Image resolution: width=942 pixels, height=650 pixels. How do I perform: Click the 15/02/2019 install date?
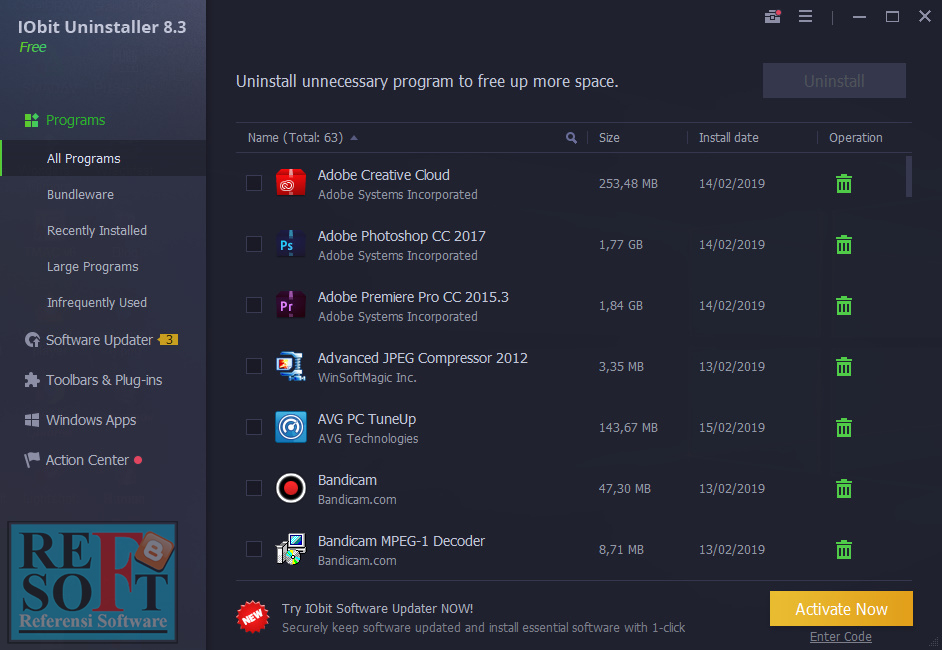[x=732, y=428]
